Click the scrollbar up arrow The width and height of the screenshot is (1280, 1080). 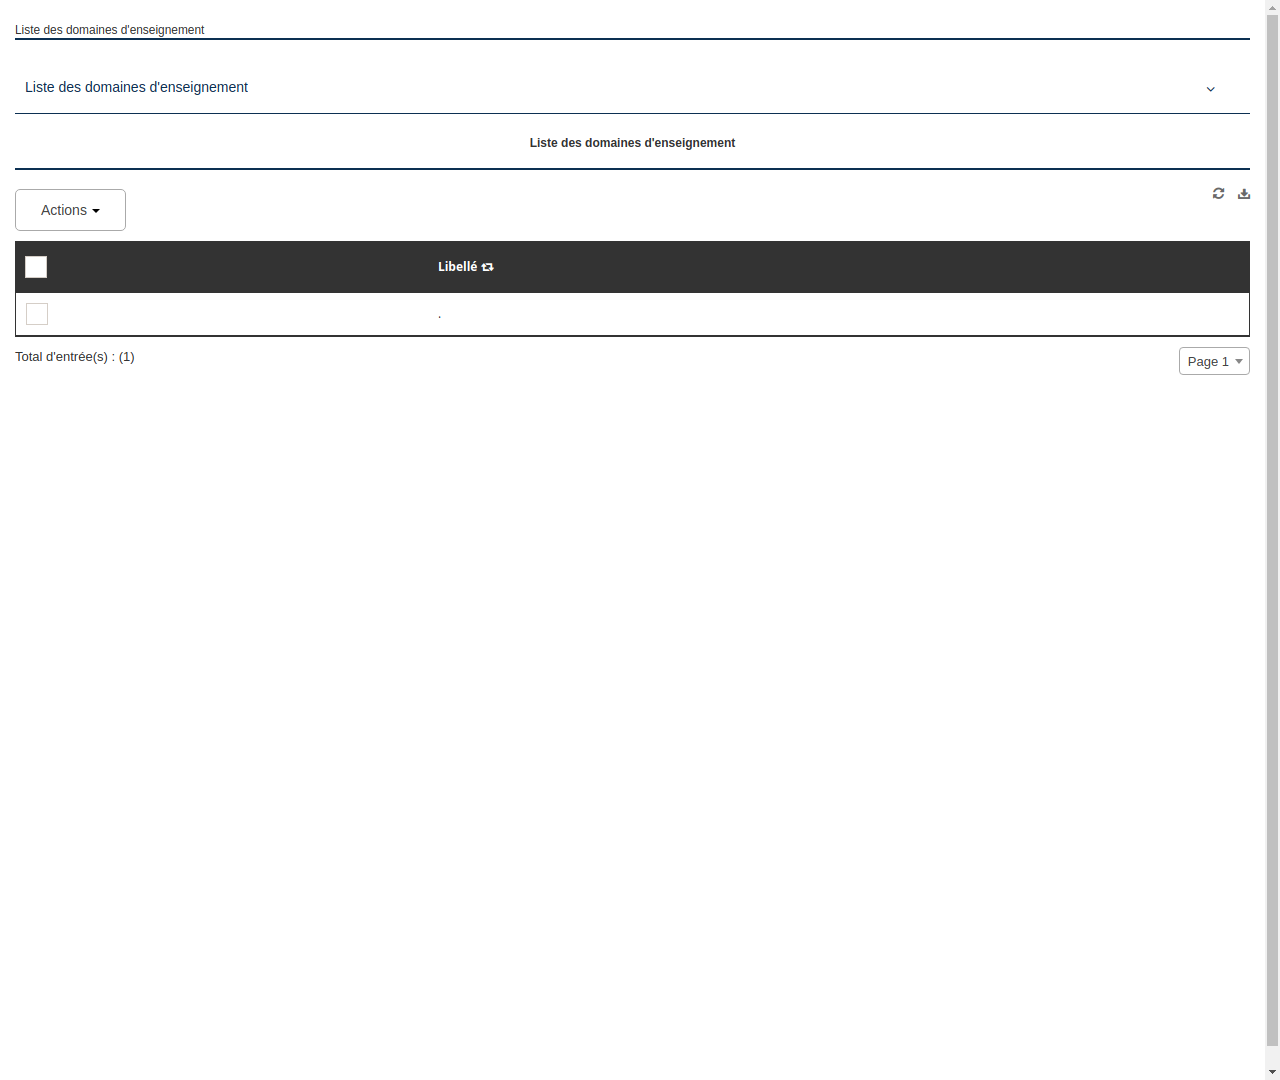(1272, 6)
